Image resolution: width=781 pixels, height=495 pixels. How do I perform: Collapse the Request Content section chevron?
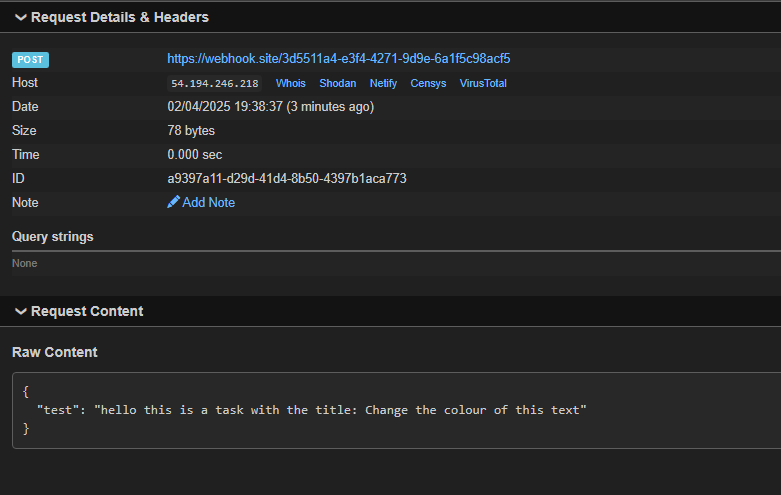pyautogui.click(x=20, y=311)
